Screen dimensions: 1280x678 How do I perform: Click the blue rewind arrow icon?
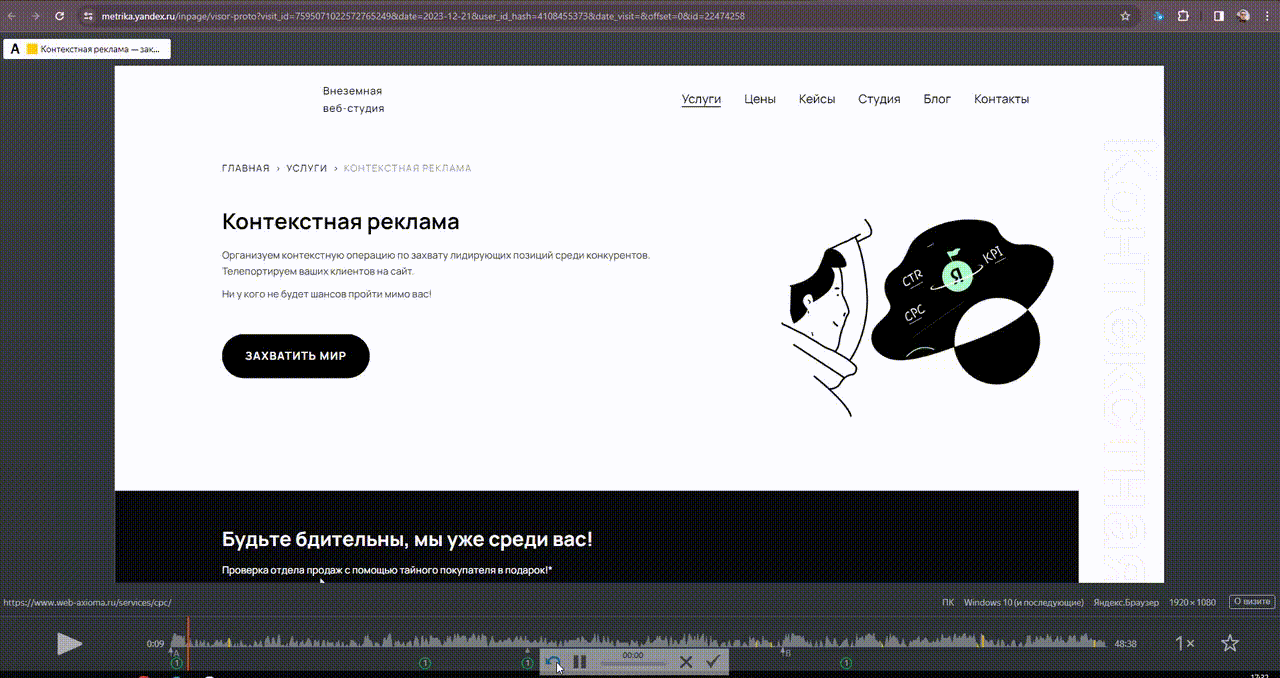[551, 661]
